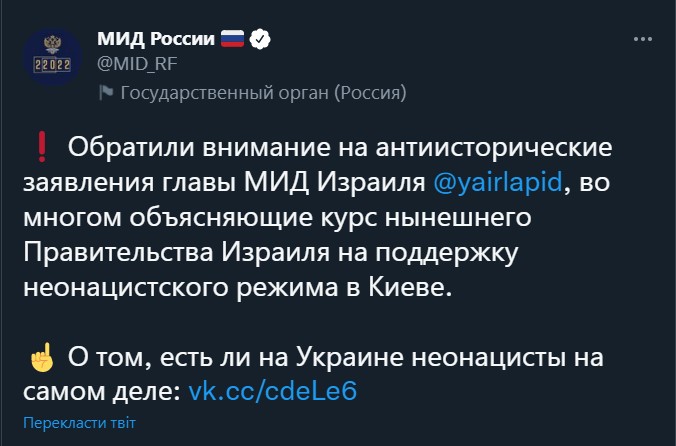Image resolution: width=676 pixels, height=446 pixels.
Task: Open the Государственный орган (Россия) label info
Action: (263, 93)
